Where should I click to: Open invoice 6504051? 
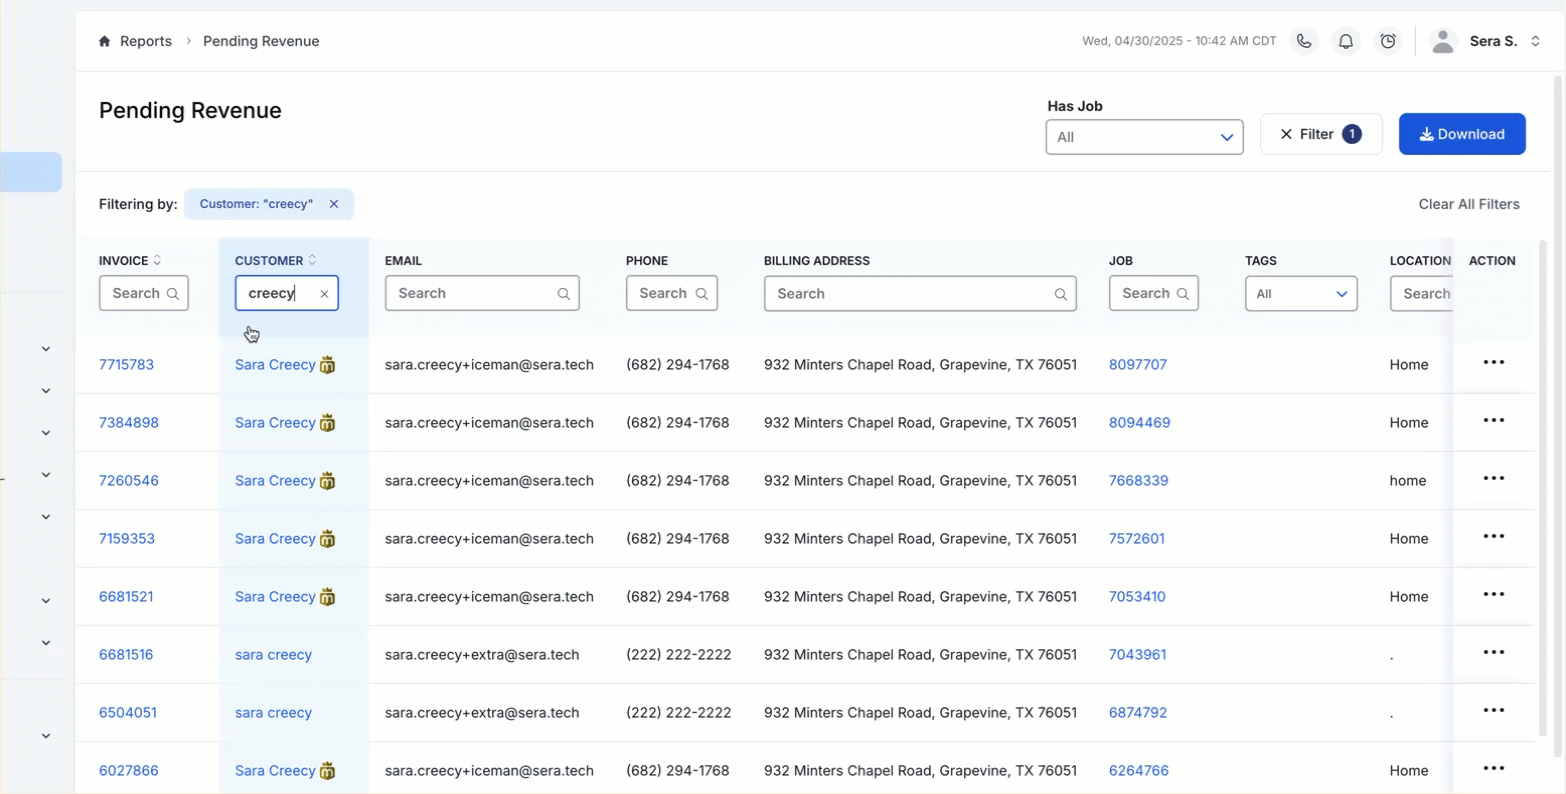[x=128, y=712]
